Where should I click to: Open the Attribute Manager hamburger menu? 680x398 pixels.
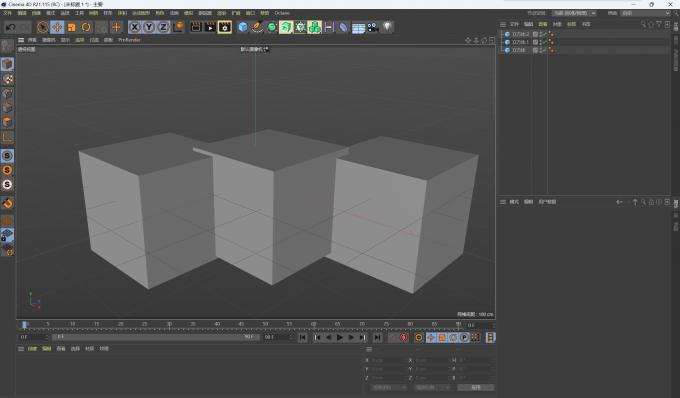(x=503, y=202)
